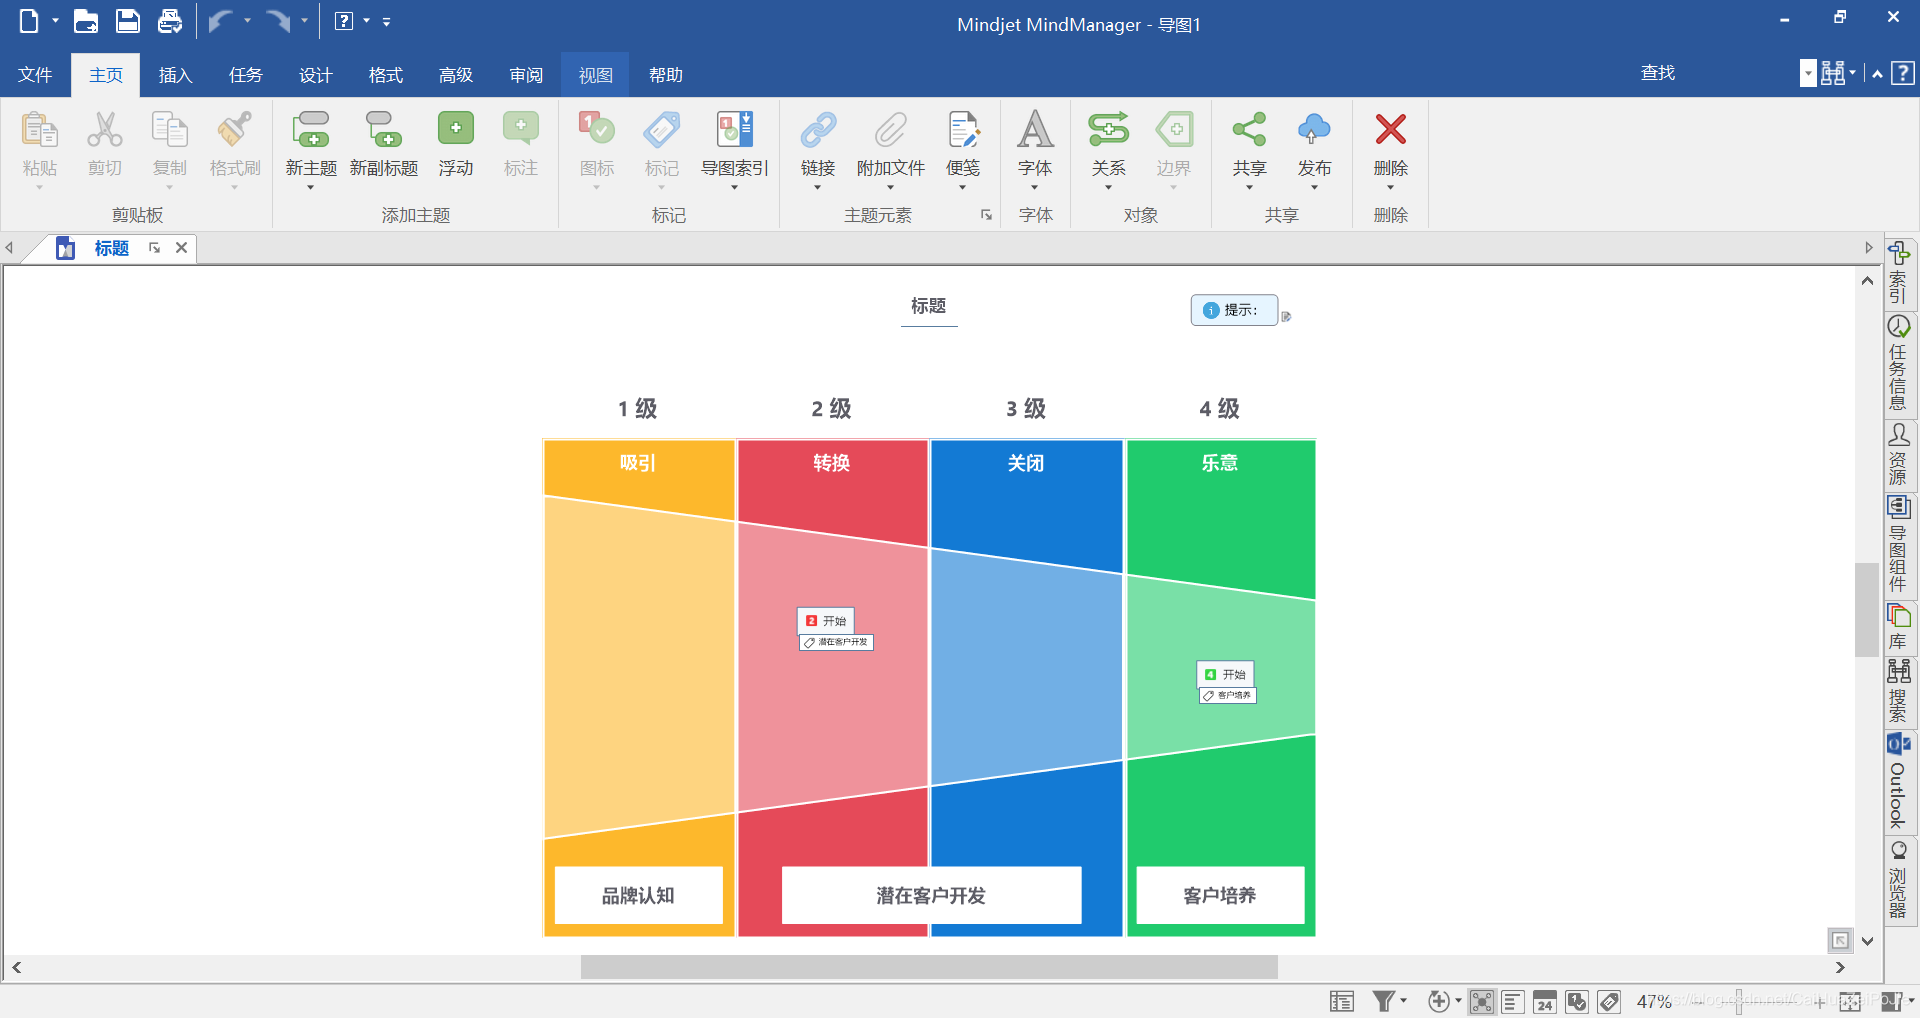Open the help dropdown arrow in quick access toolbar
This screenshot has height=1018, width=1920.
[366, 20]
